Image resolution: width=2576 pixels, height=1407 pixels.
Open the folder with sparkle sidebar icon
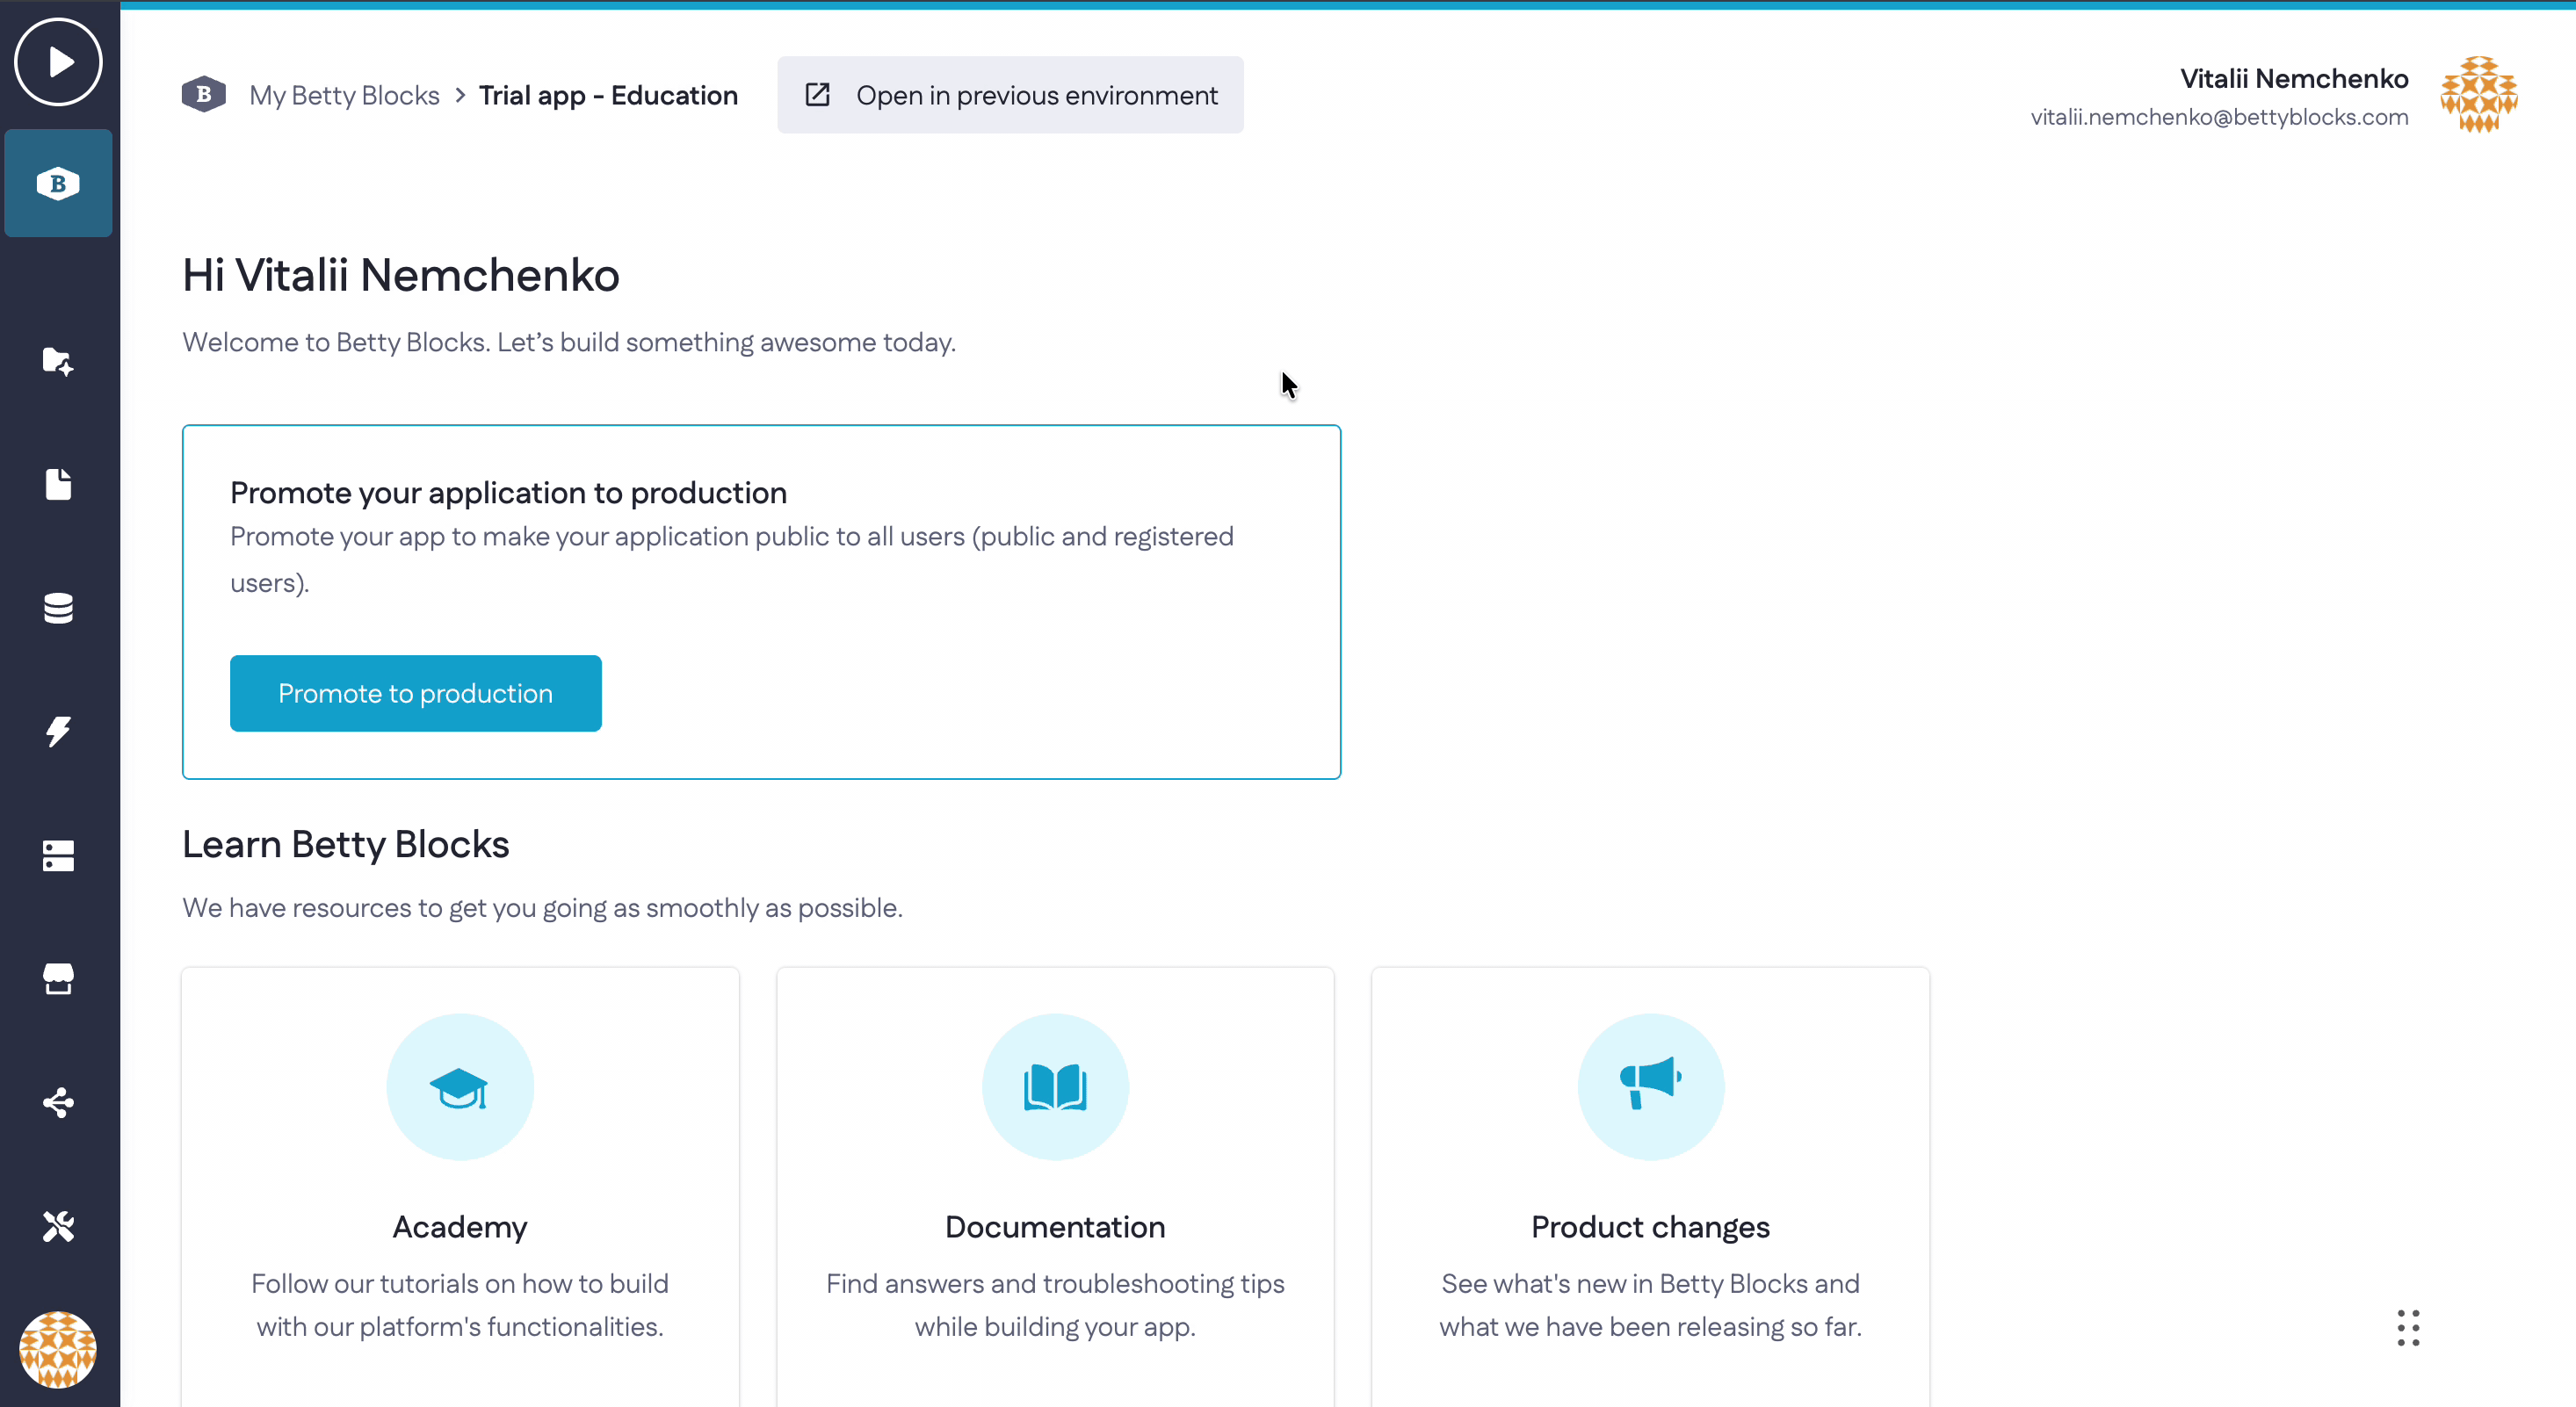click(x=58, y=361)
